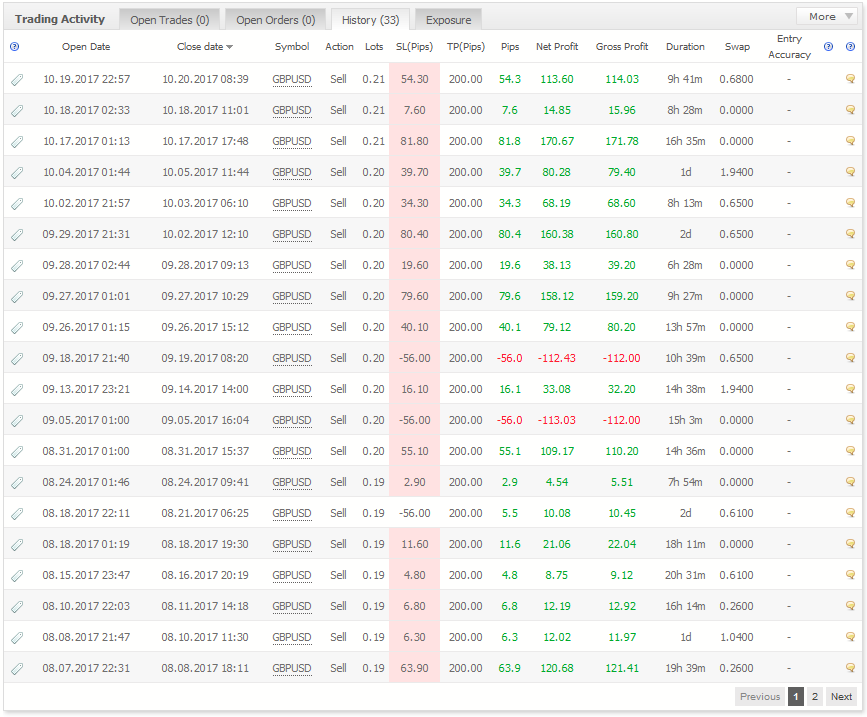The height and width of the screenshot is (717, 867).
Task: Sort by Close date column header
Action: point(205,47)
